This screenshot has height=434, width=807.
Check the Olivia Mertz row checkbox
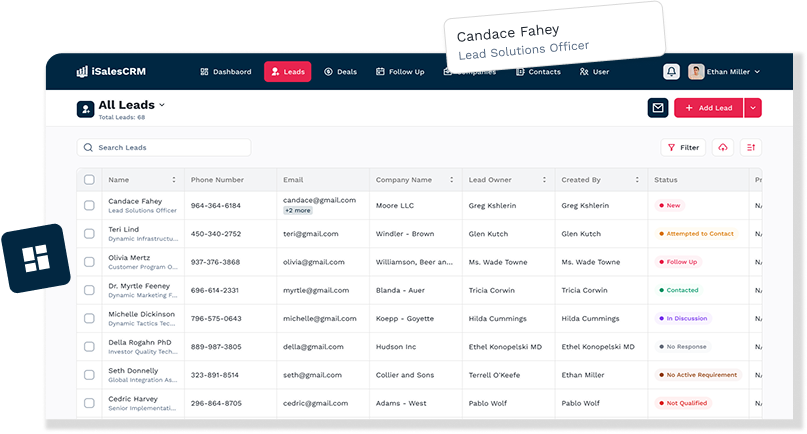tap(89, 262)
